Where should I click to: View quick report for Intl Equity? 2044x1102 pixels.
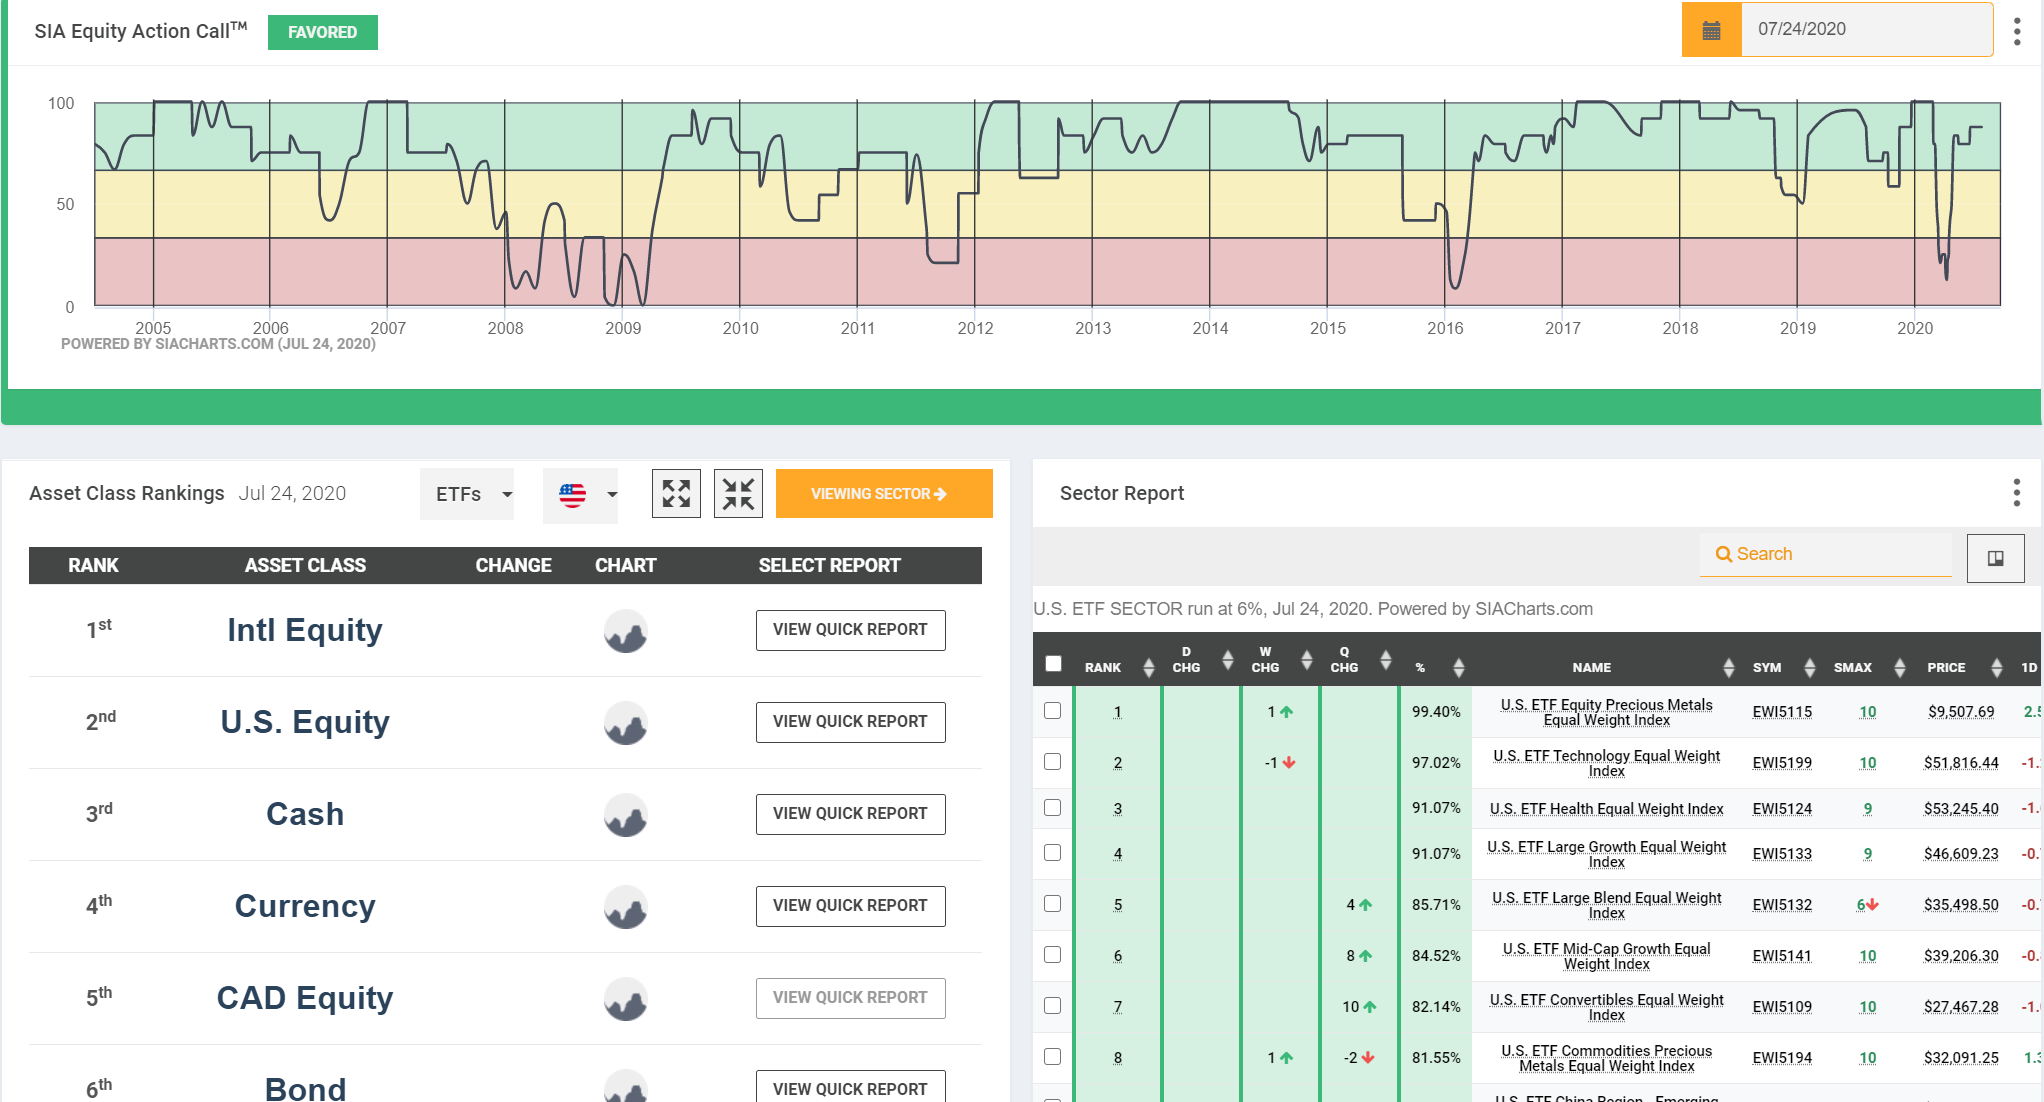pos(850,630)
